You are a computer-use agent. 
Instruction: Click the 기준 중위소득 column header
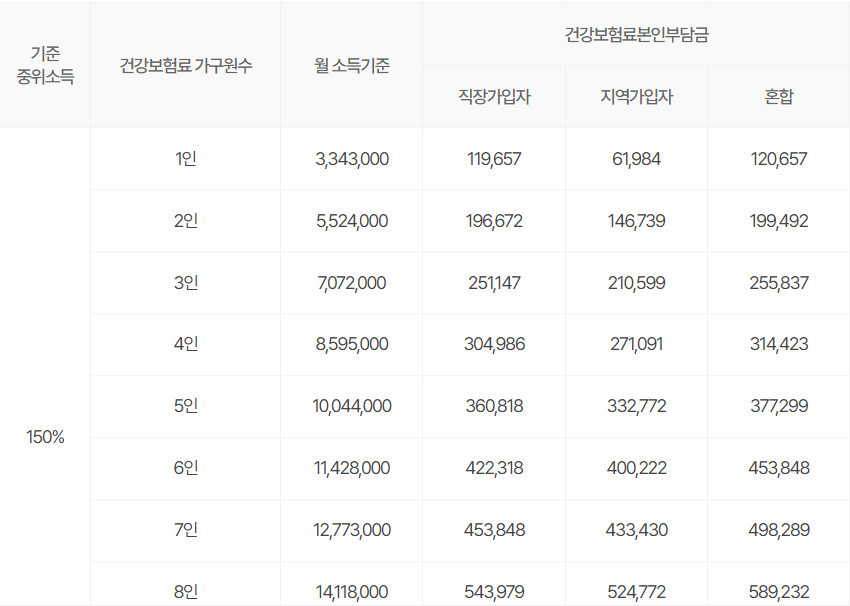coord(45,65)
